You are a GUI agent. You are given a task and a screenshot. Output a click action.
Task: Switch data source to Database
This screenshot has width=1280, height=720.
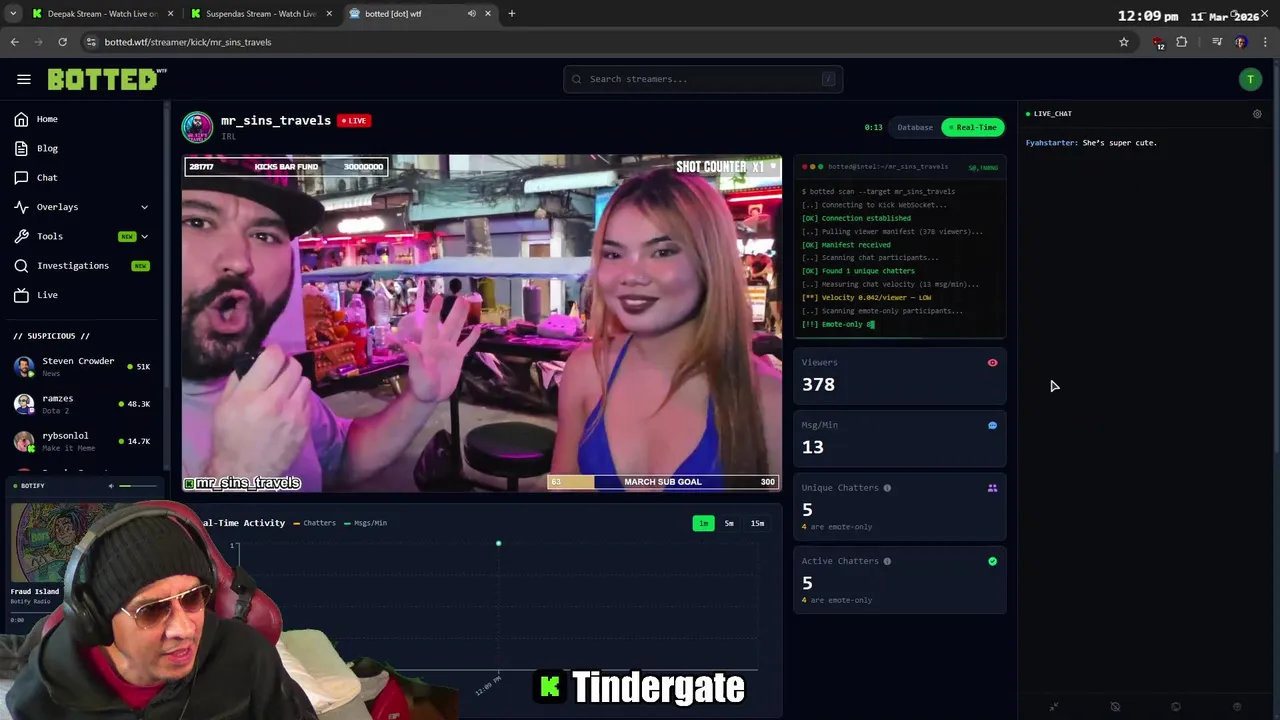point(915,128)
